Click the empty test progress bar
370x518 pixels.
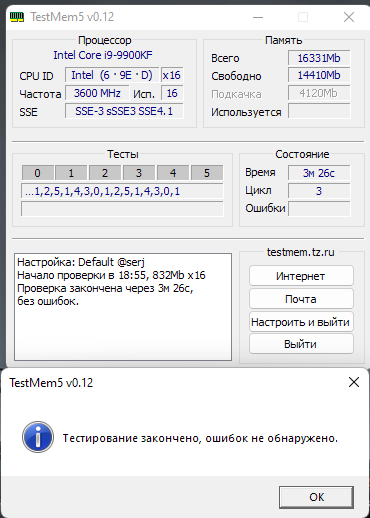tap(122, 209)
